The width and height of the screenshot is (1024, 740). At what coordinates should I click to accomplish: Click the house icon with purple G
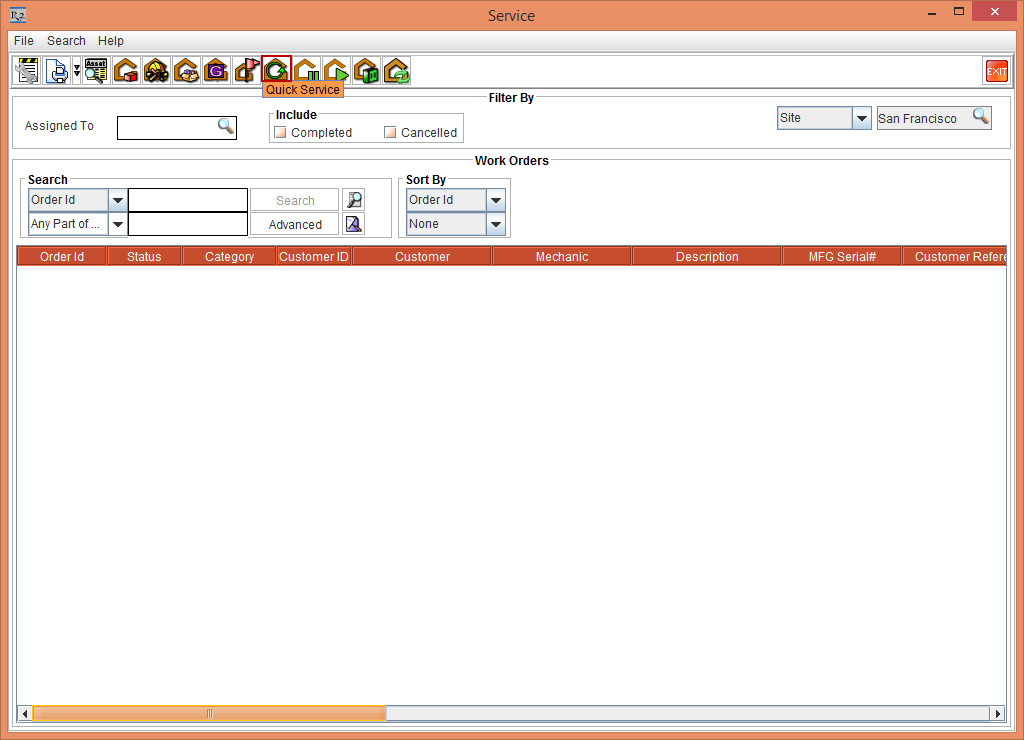(x=216, y=71)
